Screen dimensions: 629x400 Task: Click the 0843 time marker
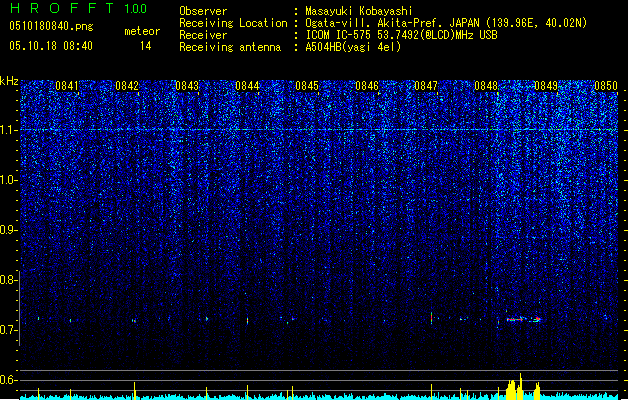[x=187, y=86]
